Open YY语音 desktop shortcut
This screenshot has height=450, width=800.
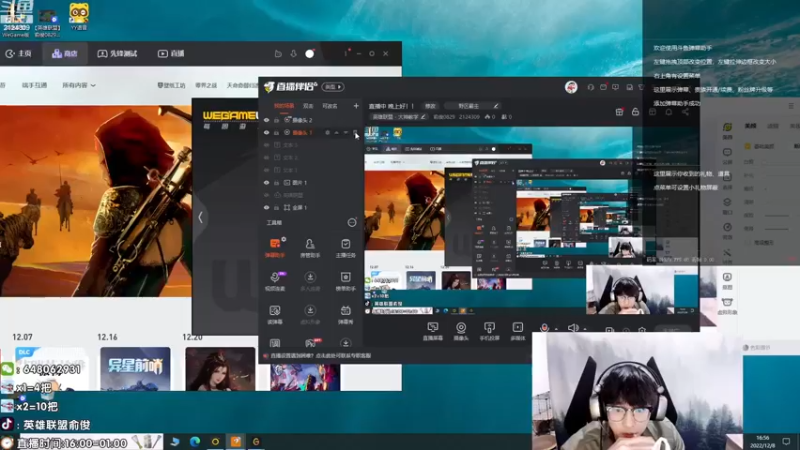pos(79,16)
